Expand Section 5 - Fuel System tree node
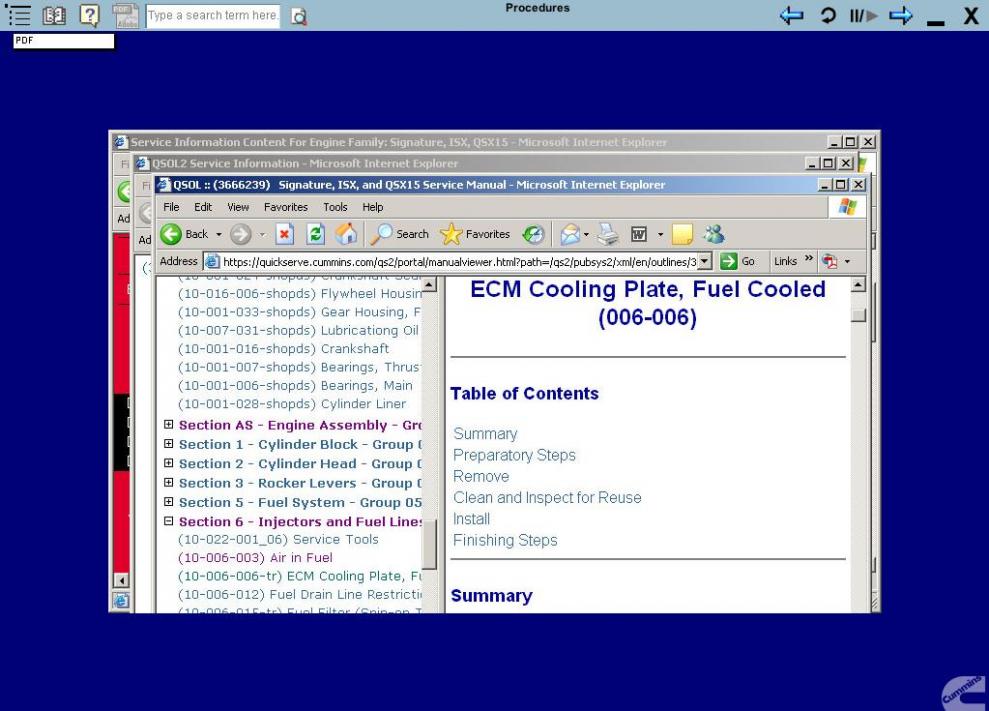 coord(168,502)
